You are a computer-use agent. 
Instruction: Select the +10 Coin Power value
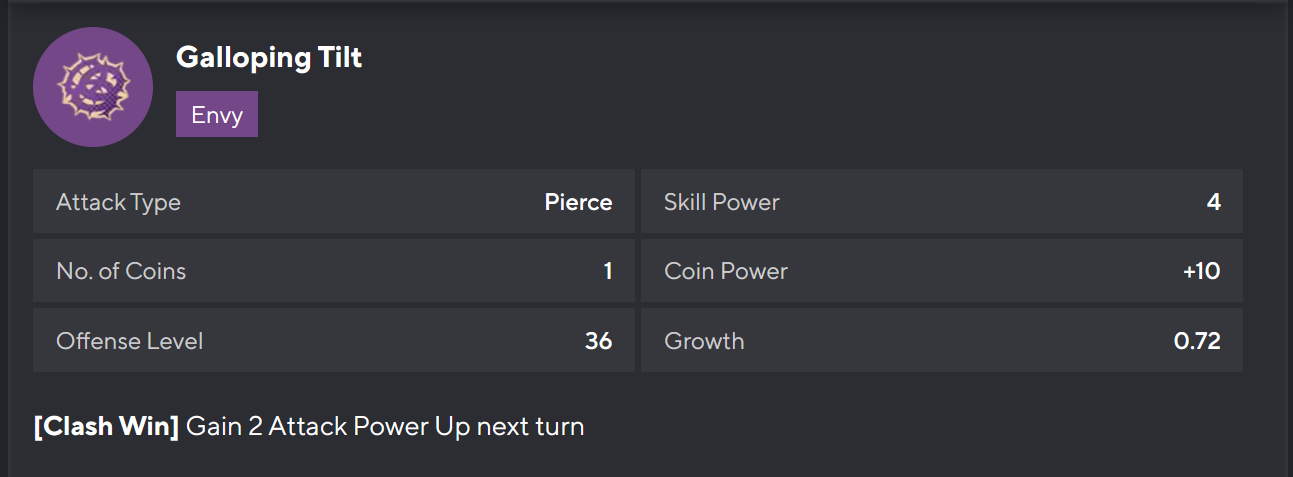coord(1201,271)
